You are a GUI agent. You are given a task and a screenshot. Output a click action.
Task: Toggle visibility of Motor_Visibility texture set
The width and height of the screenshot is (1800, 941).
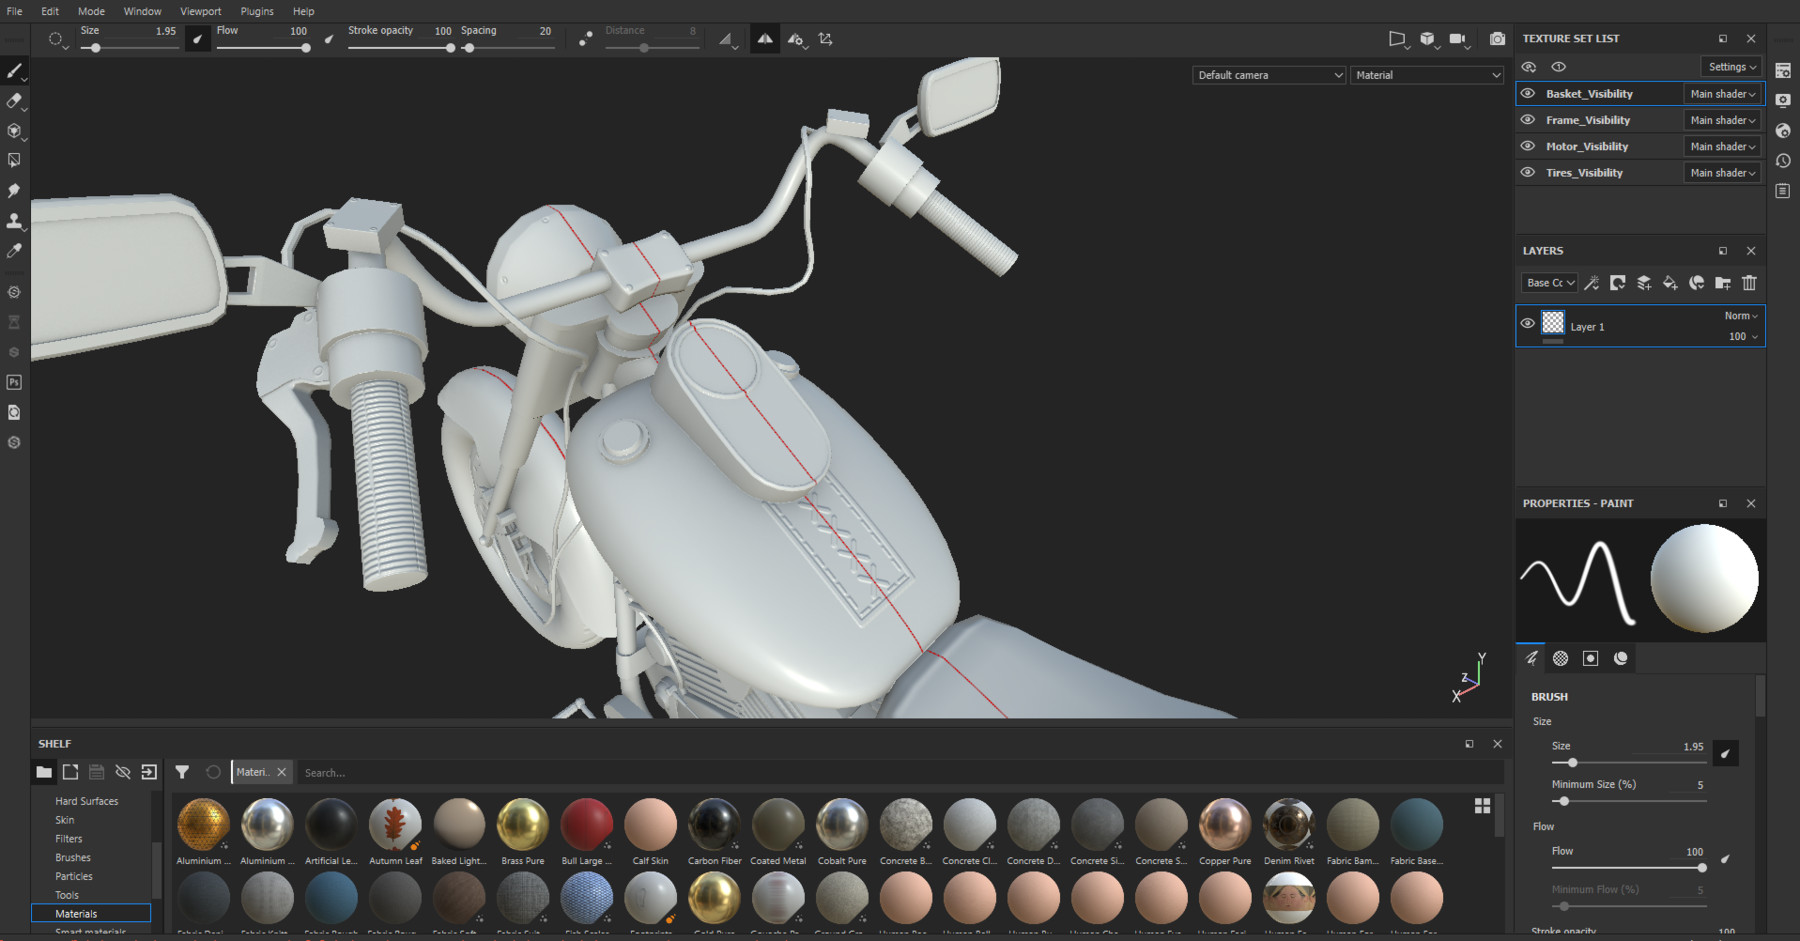coord(1528,146)
